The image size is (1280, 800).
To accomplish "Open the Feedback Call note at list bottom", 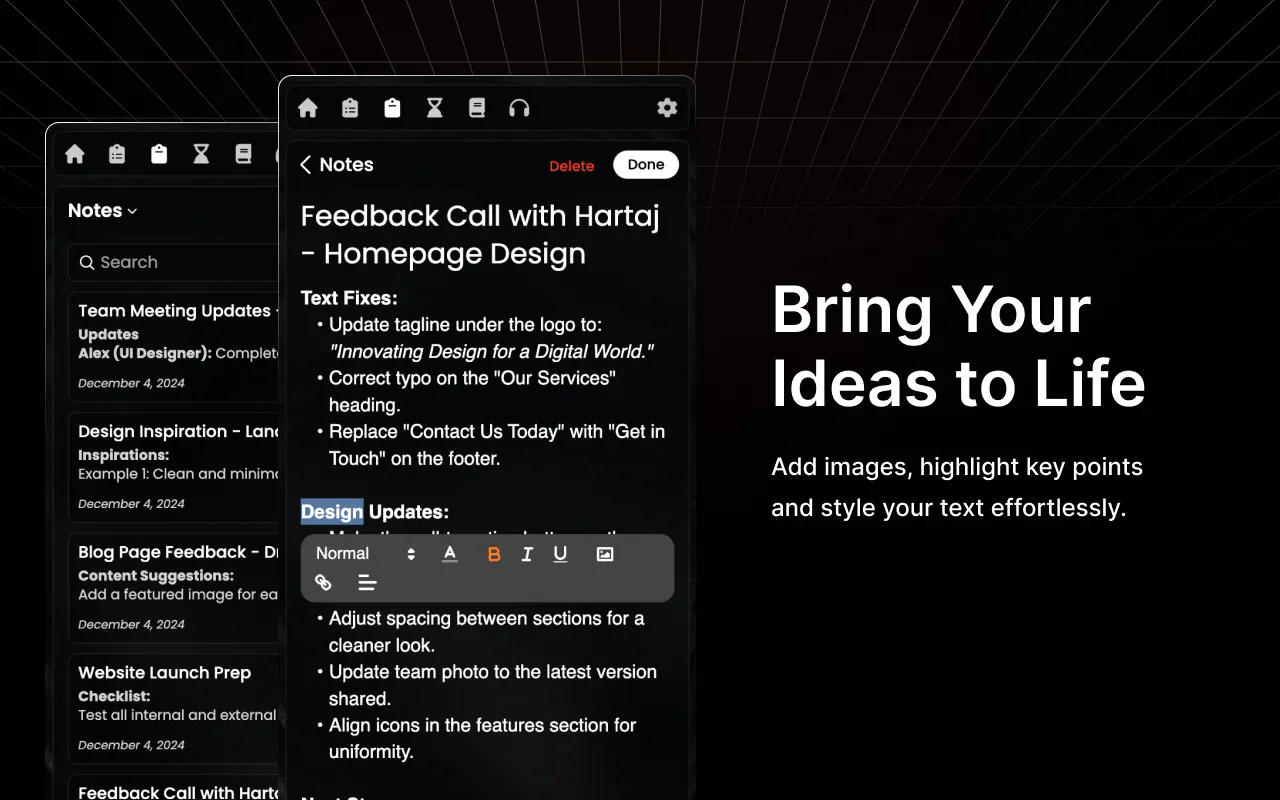I will coord(173,788).
